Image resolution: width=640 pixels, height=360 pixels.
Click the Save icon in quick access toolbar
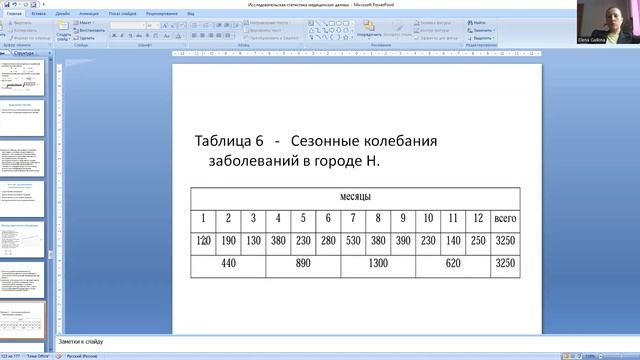tap(7, 4)
